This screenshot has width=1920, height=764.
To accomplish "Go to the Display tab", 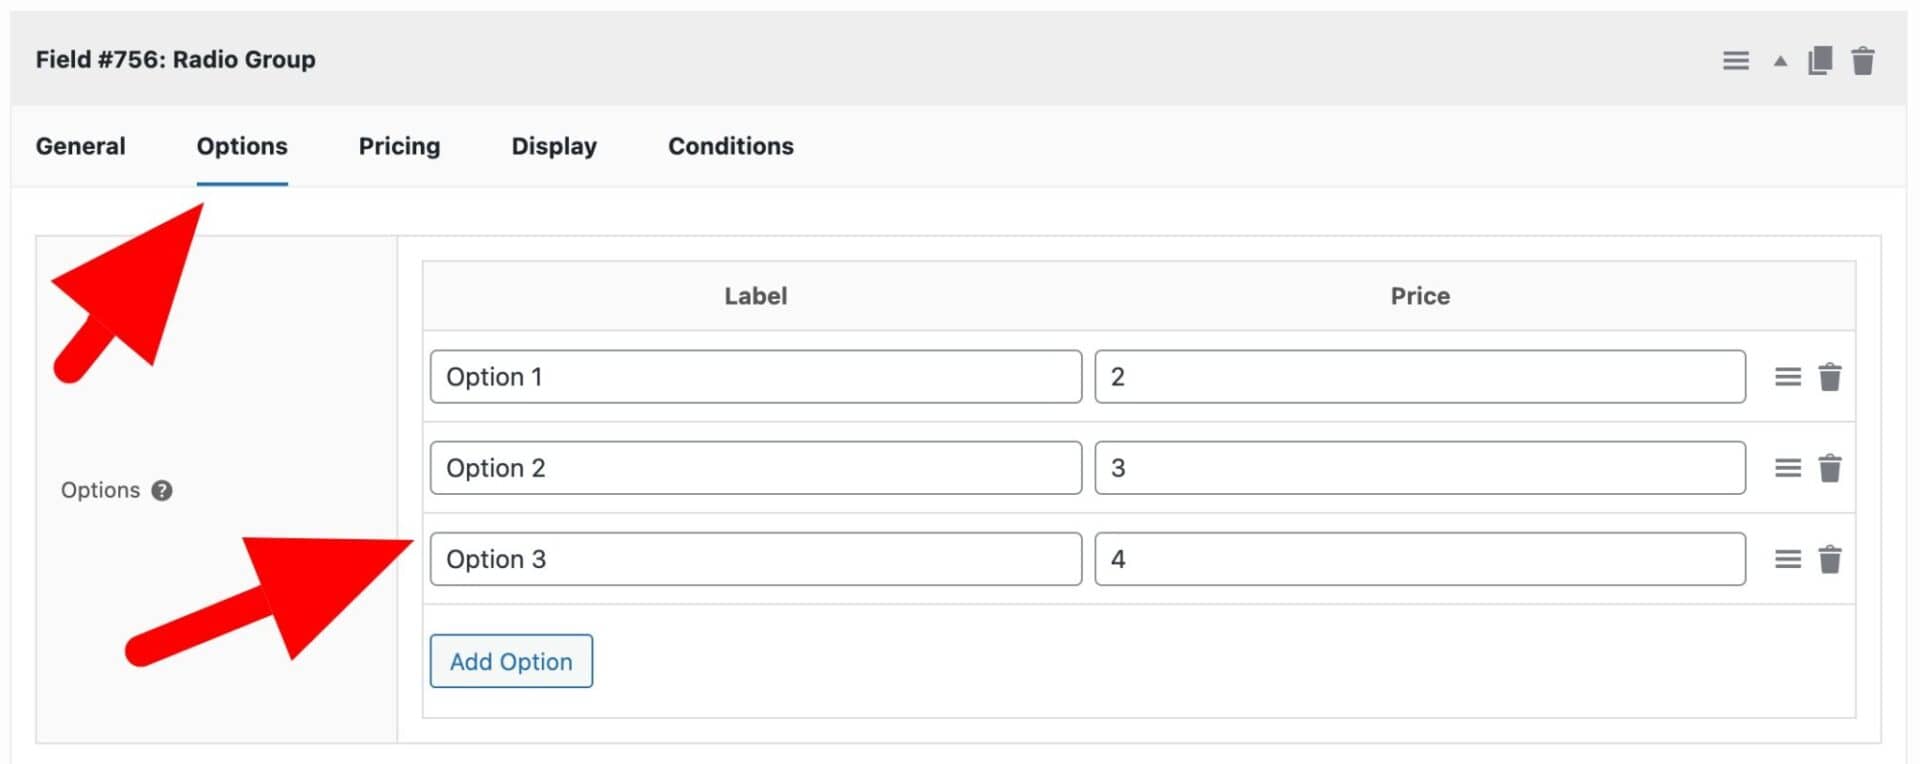I will click(553, 146).
